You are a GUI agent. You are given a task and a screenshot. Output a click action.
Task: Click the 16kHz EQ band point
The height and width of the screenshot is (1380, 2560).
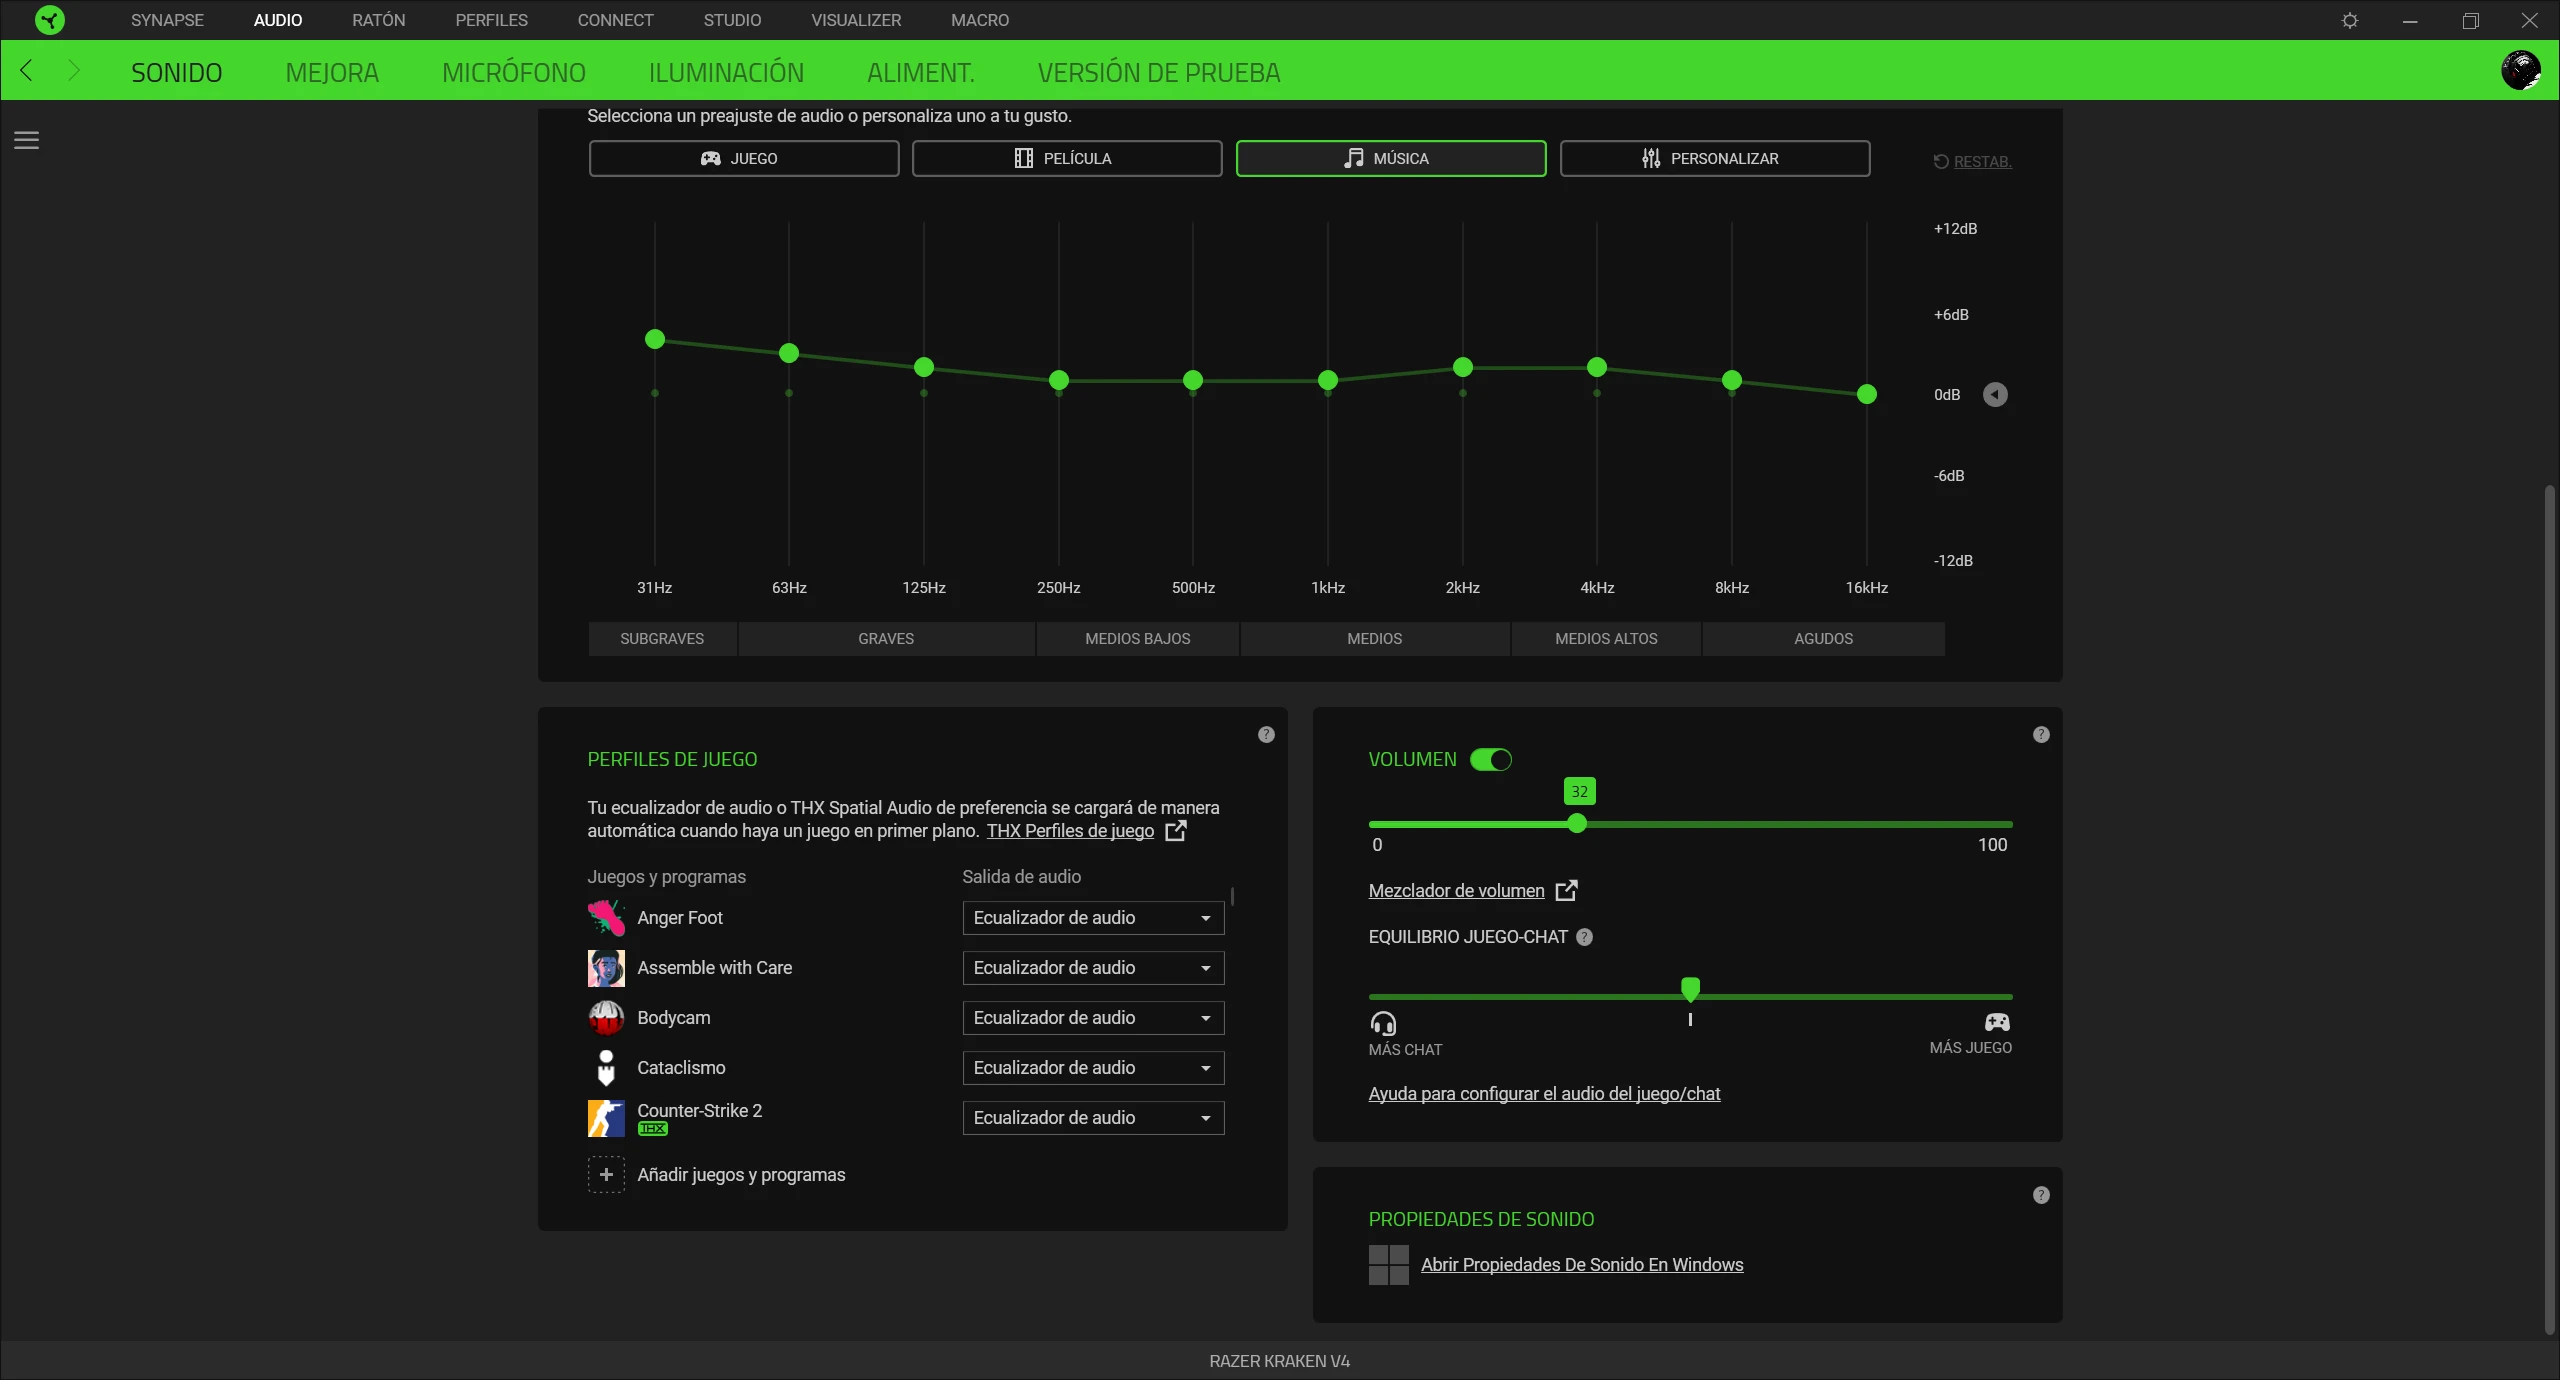(1867, 394)
